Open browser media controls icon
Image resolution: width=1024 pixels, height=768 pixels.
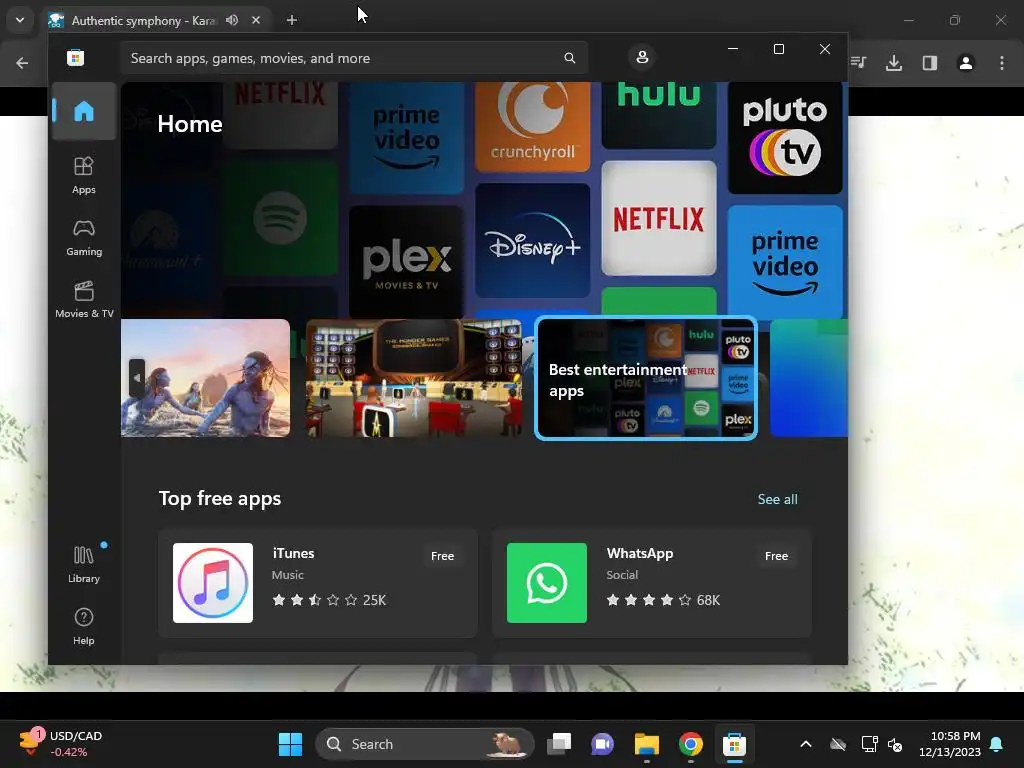coord(859,63)
